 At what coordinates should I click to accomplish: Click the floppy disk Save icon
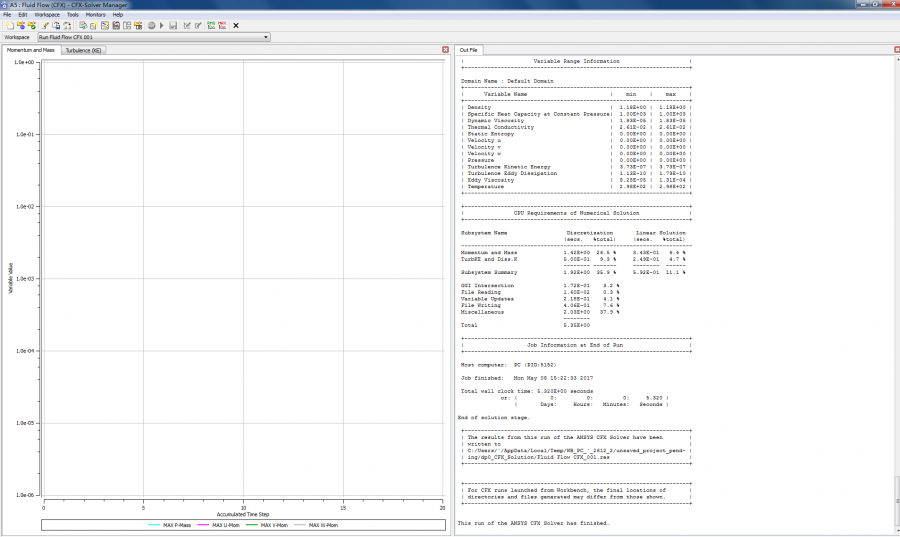174,25
